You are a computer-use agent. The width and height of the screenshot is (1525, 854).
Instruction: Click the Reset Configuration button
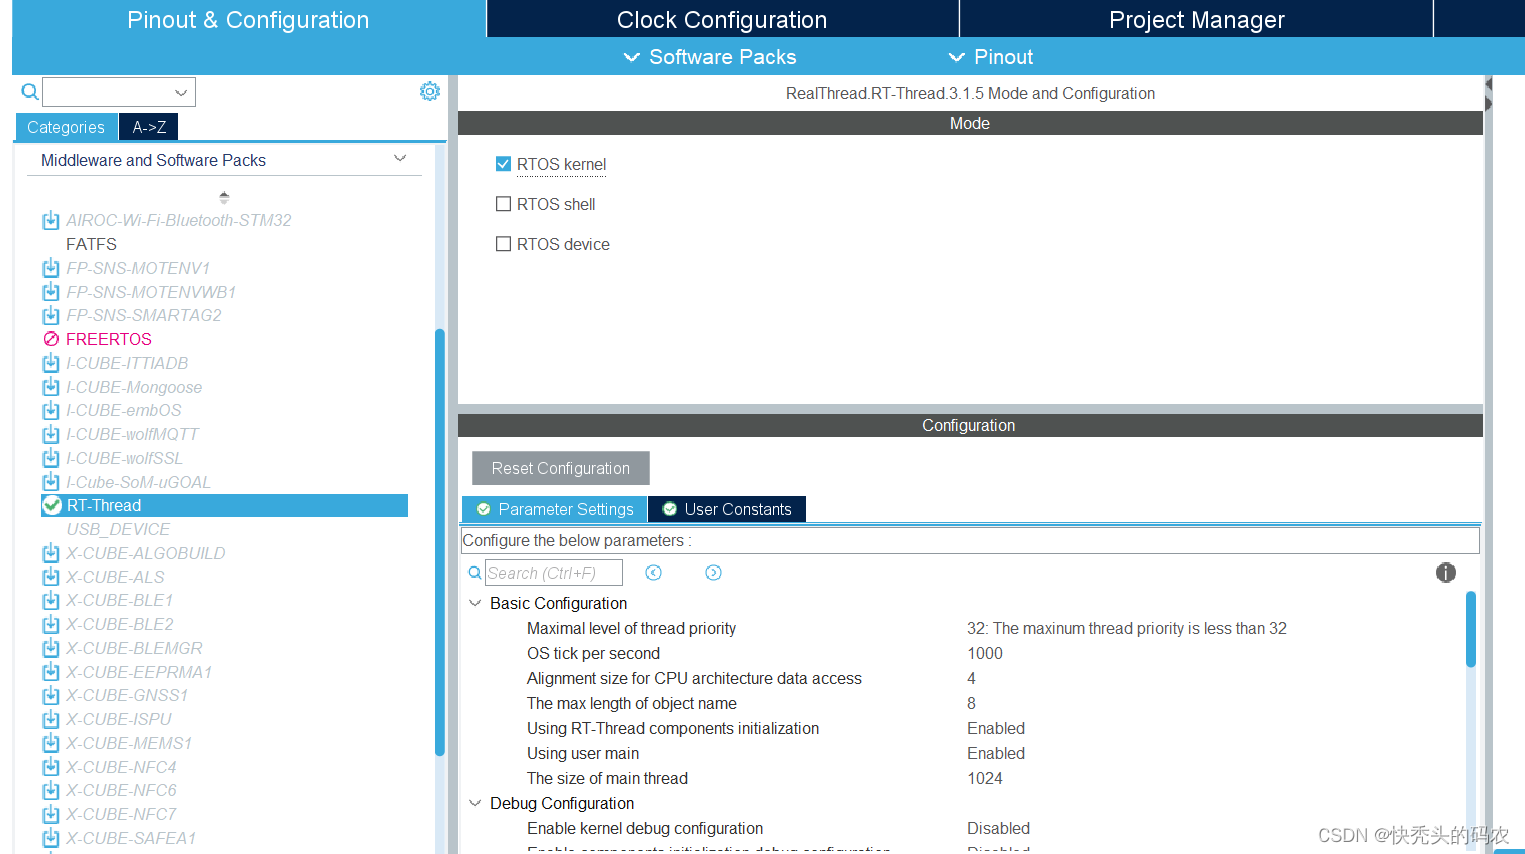(x=561, y=468)
